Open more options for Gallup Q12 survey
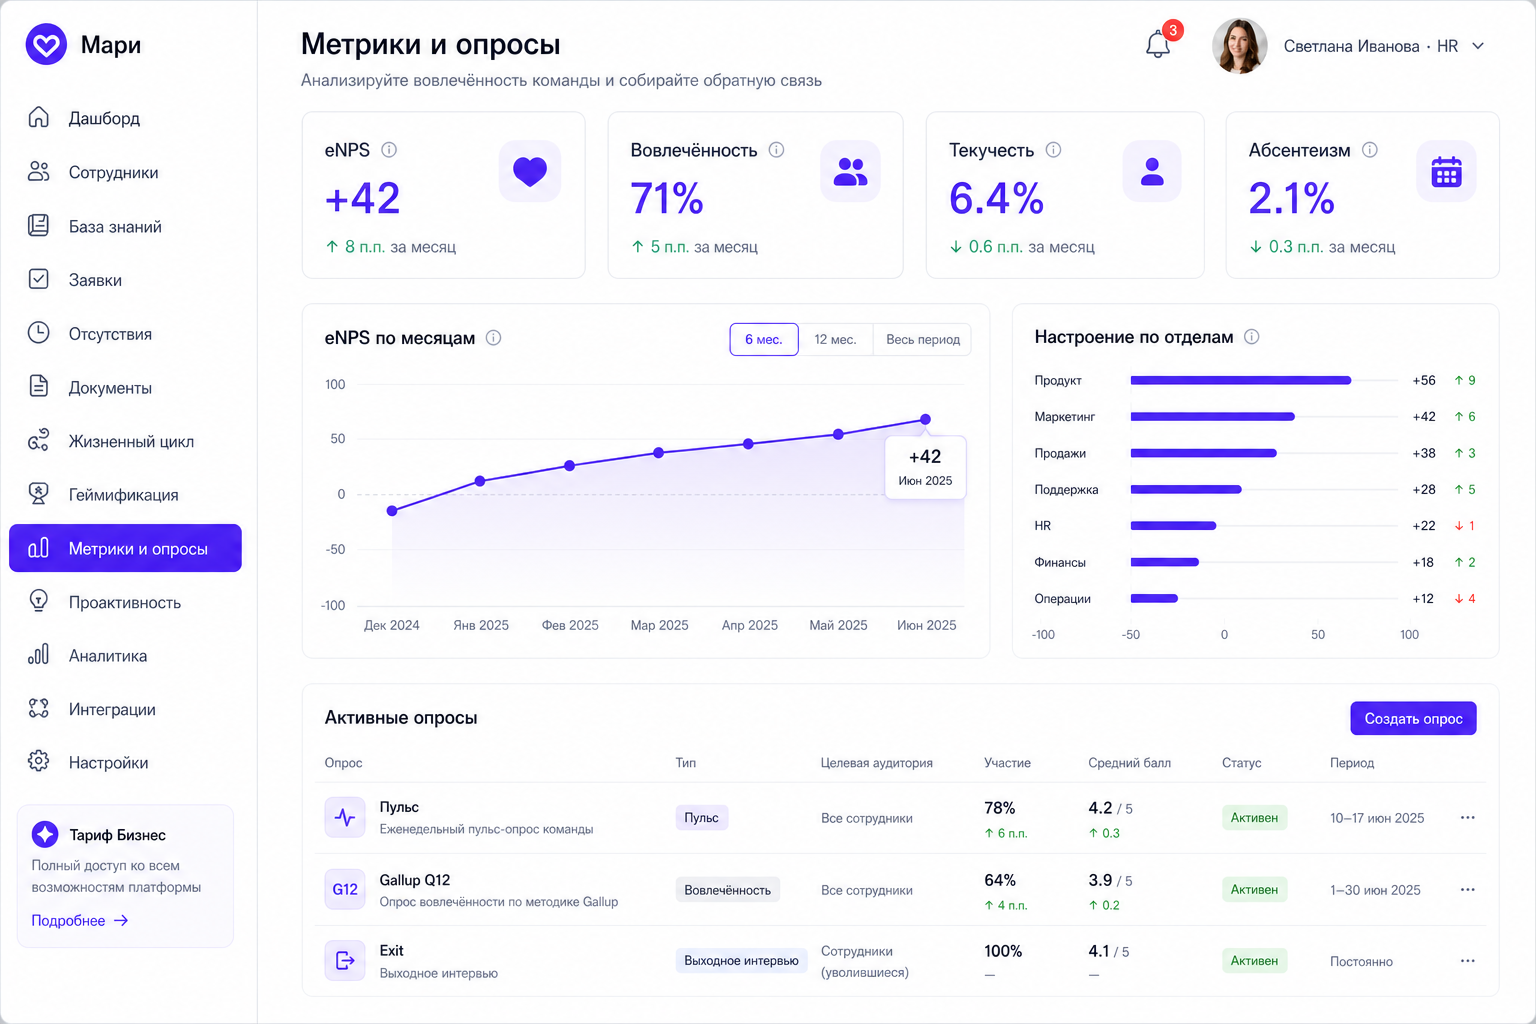 point(1467,890)
